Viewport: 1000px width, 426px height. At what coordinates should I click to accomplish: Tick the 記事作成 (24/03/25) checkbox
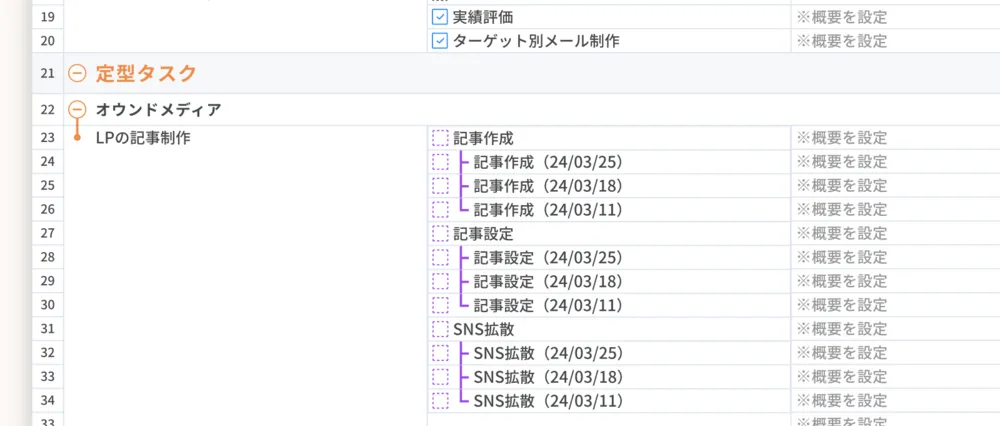[x=440, y=162]
